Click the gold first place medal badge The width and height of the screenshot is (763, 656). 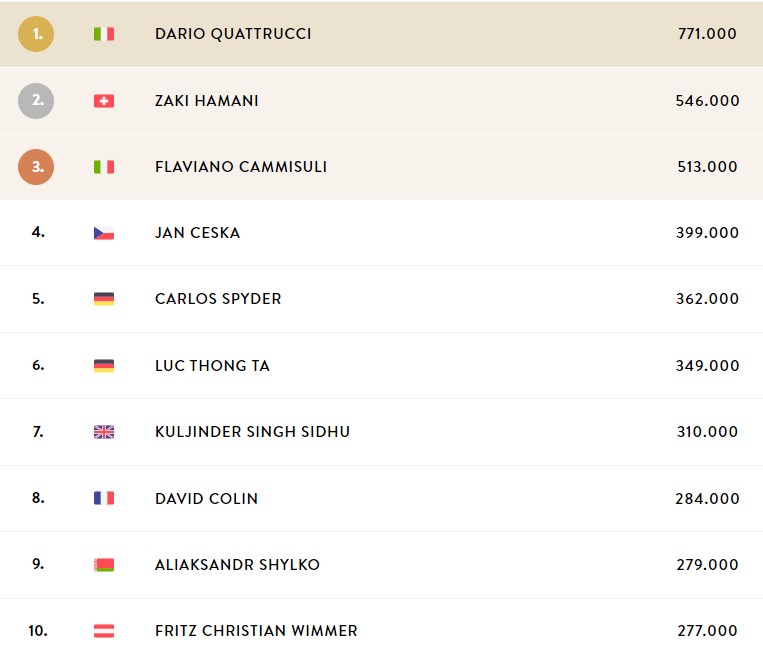(36, 34)
